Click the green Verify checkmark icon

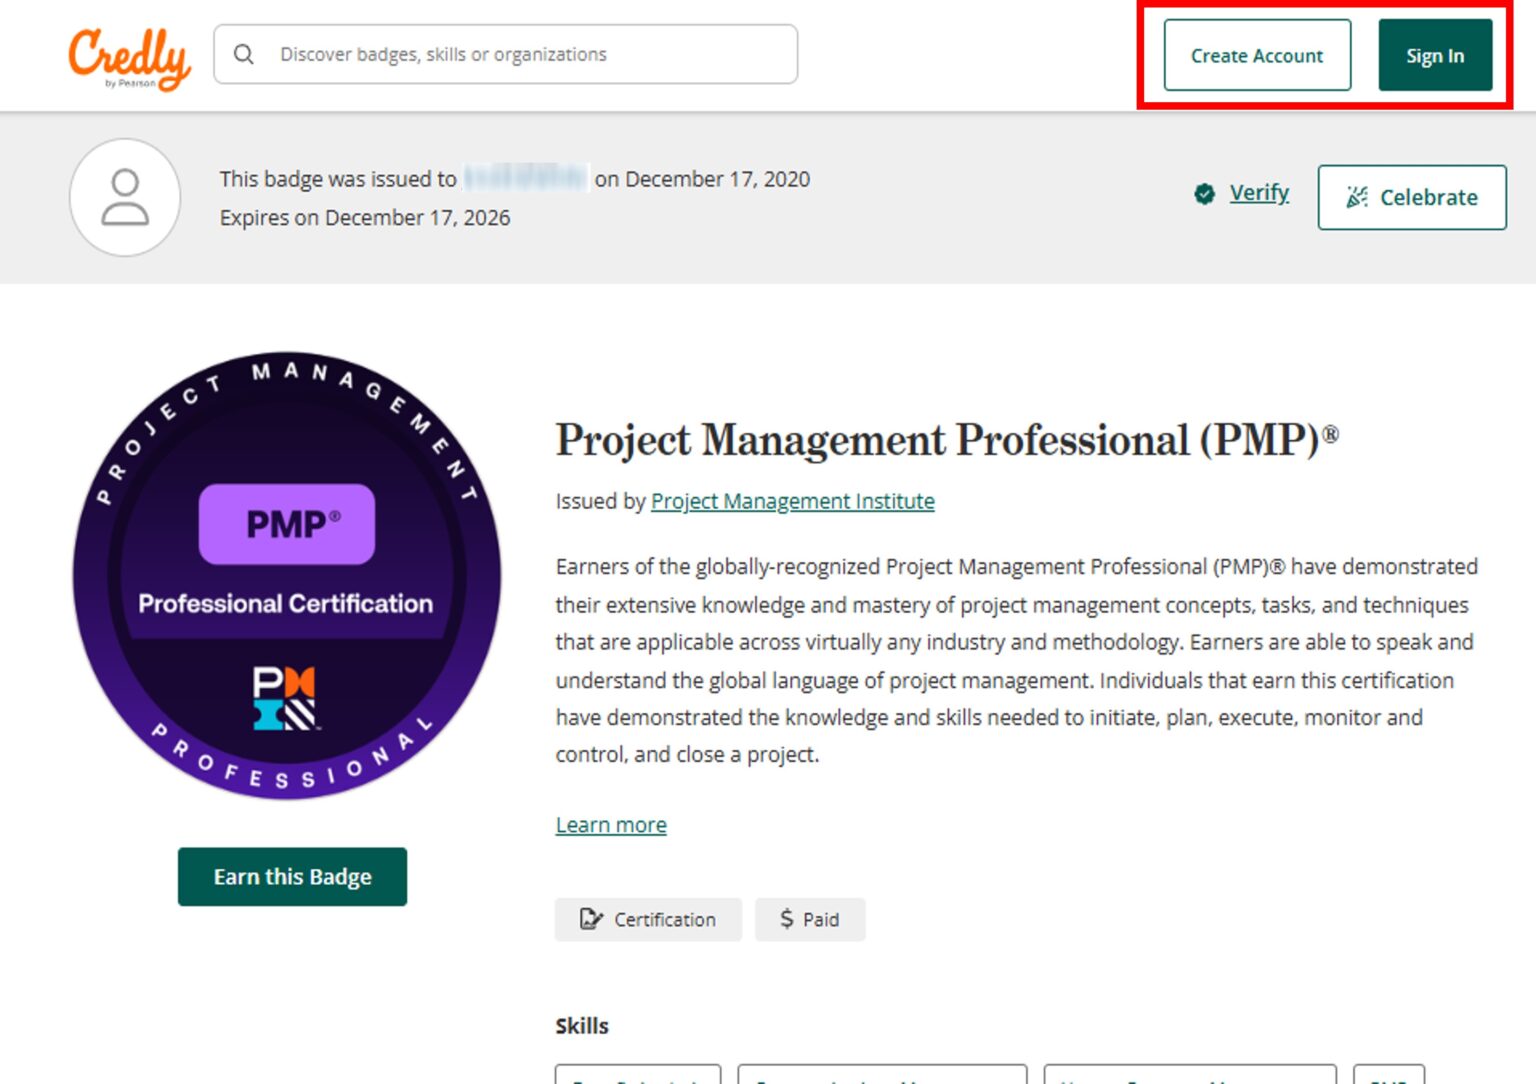point(1204,193)
